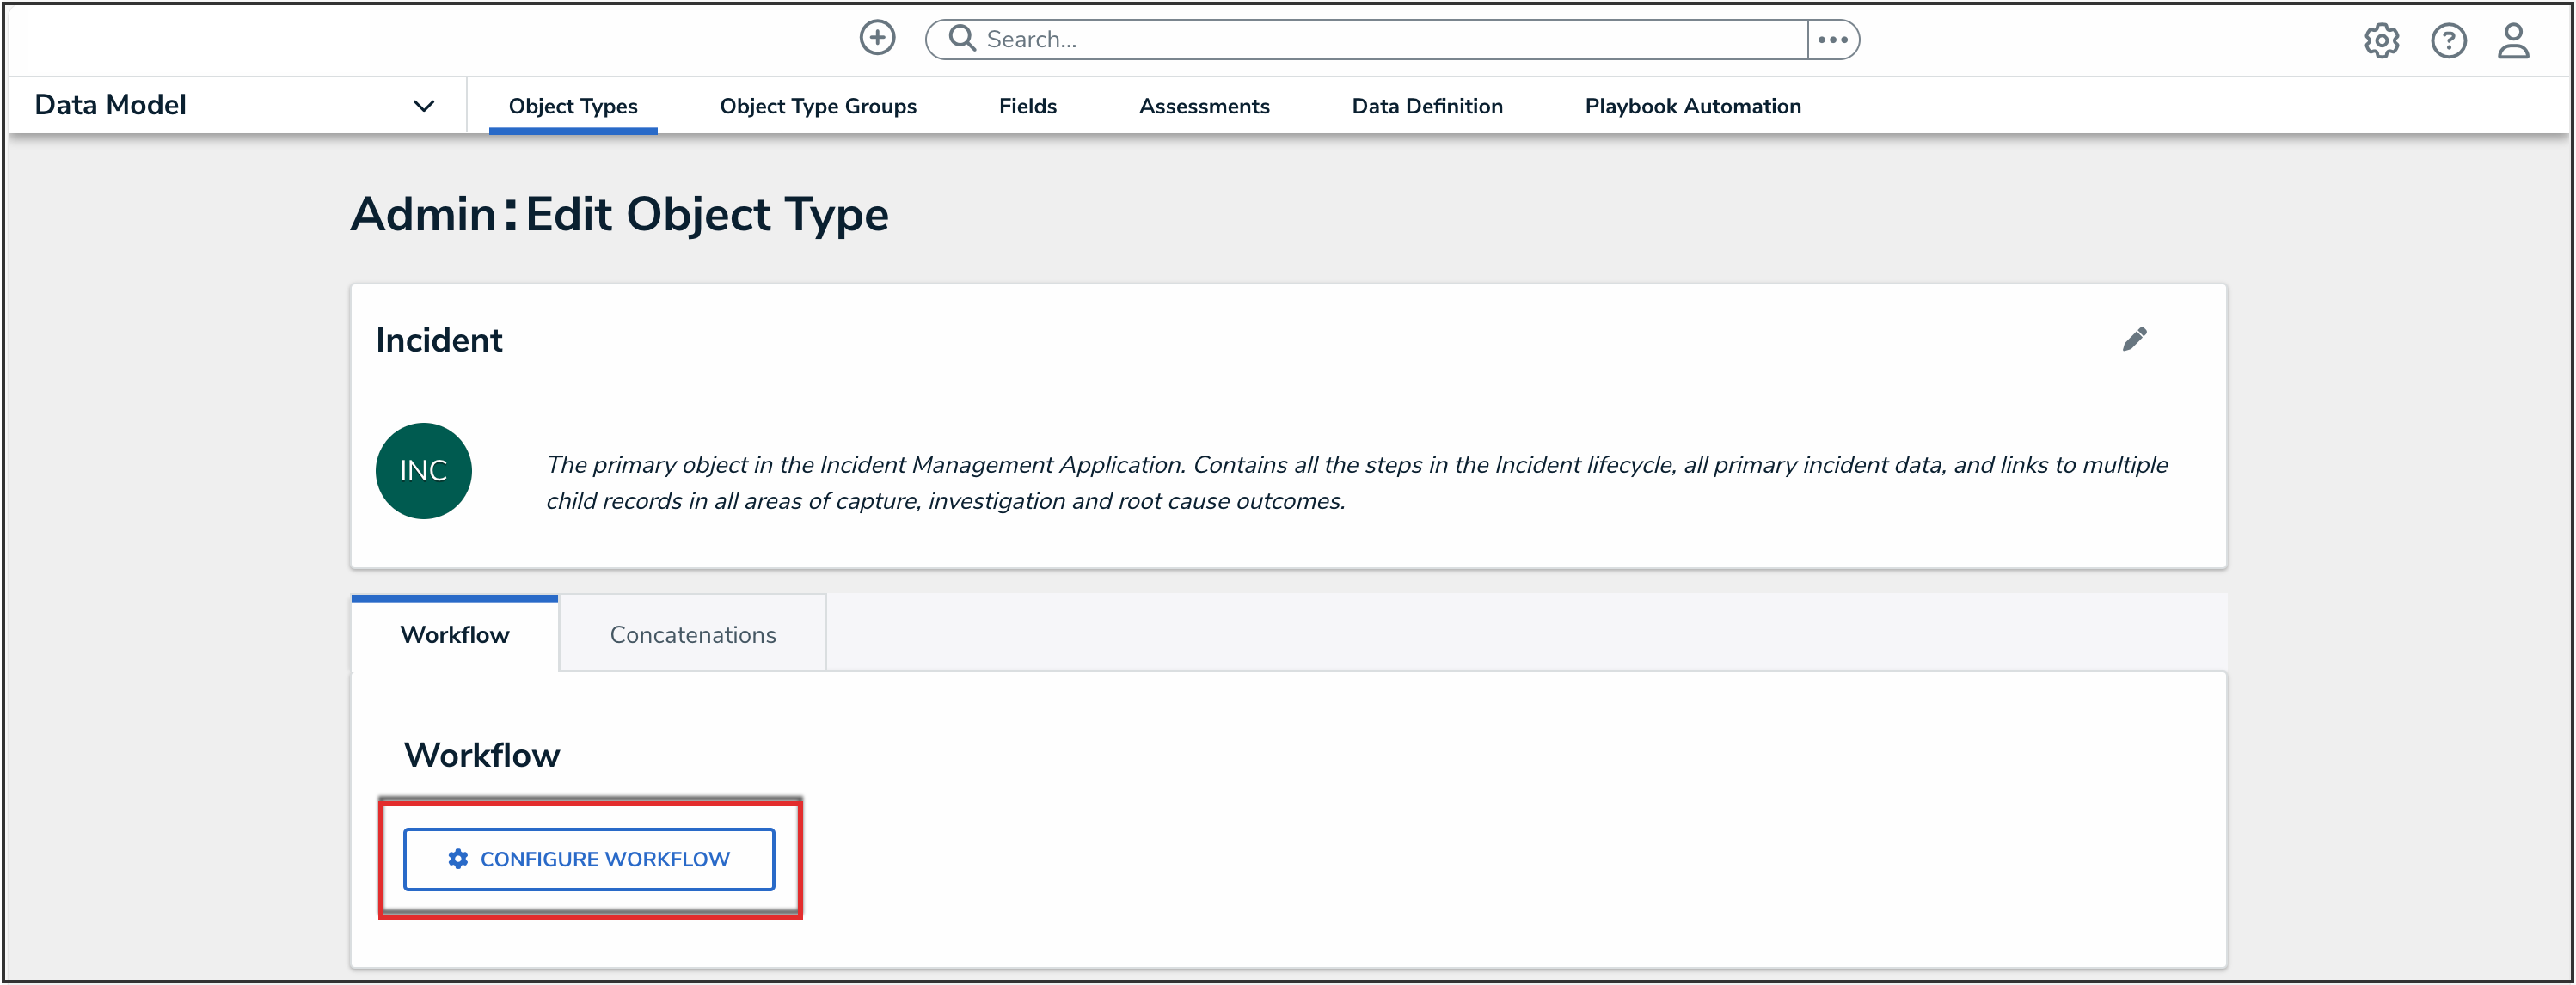Open the three-dots search options
Image resolution: width=2576 pixels, height=985 pixels.
[1832, 39]
